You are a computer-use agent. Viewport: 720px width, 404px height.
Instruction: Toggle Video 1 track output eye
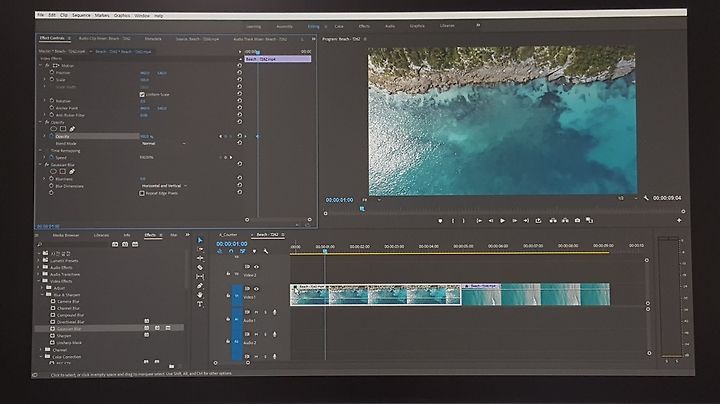pos(256,289)
